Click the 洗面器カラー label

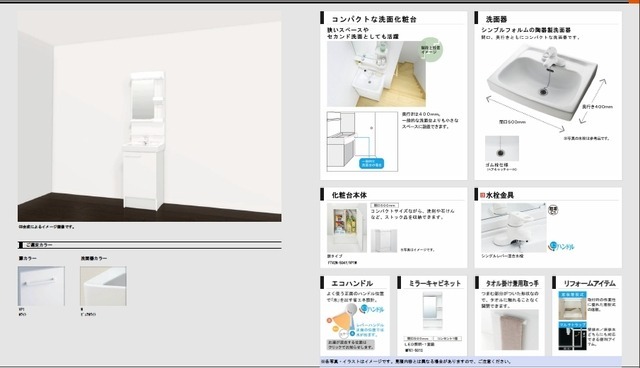[x=94, y=258]
